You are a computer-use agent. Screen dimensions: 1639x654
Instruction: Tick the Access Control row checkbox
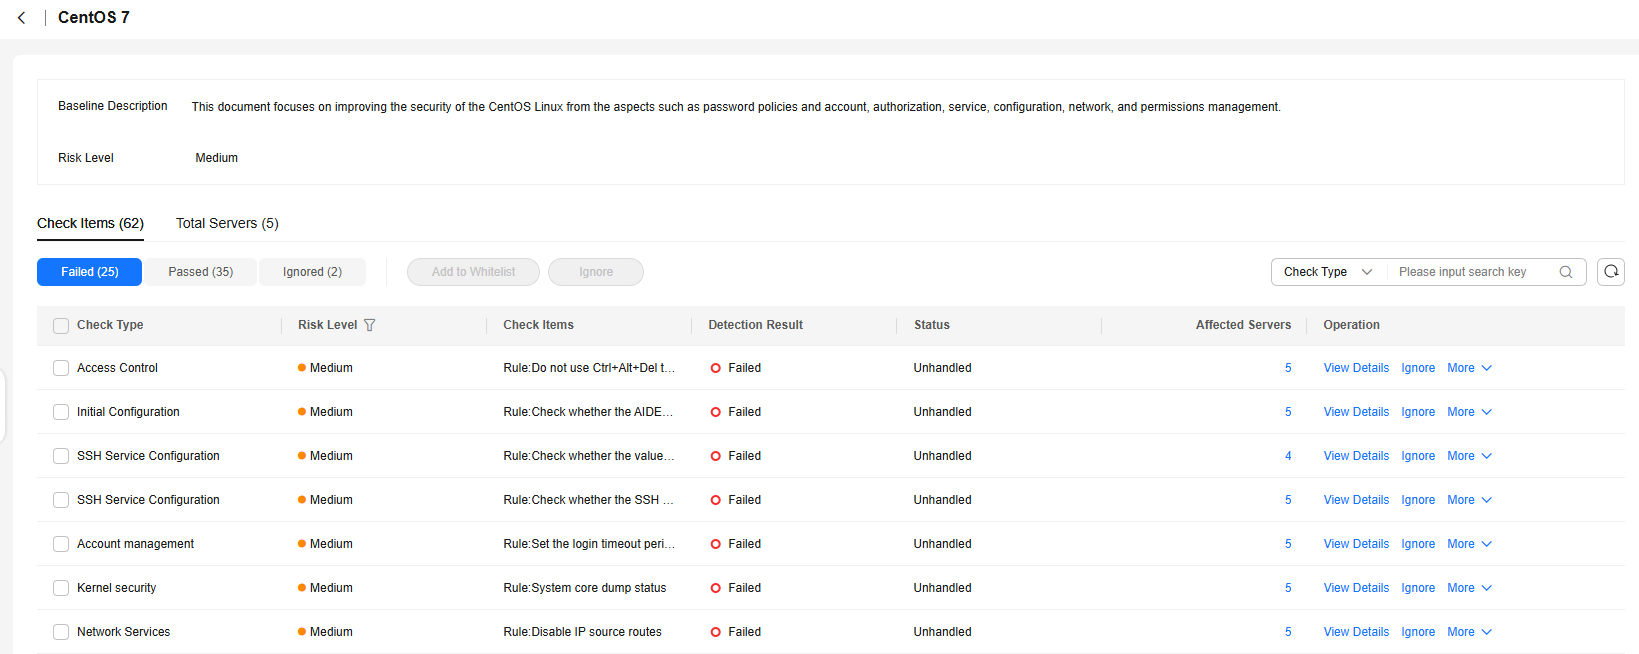(x=61, y=368)
